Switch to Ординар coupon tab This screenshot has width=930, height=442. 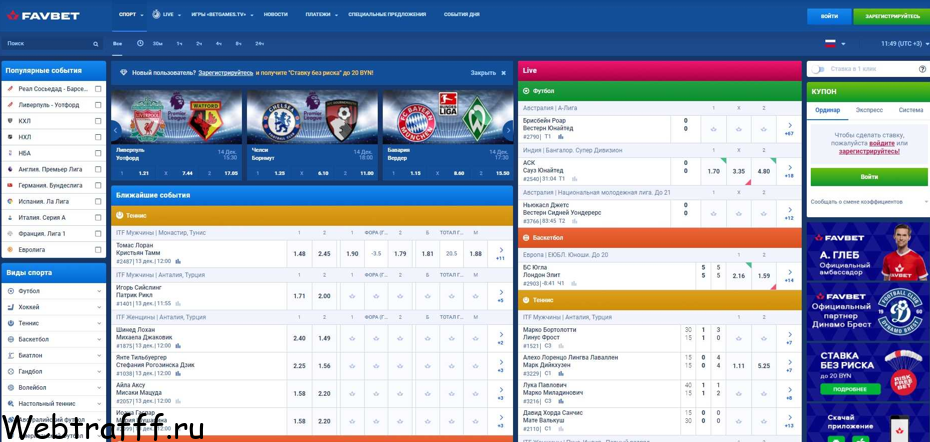(827, 110)
